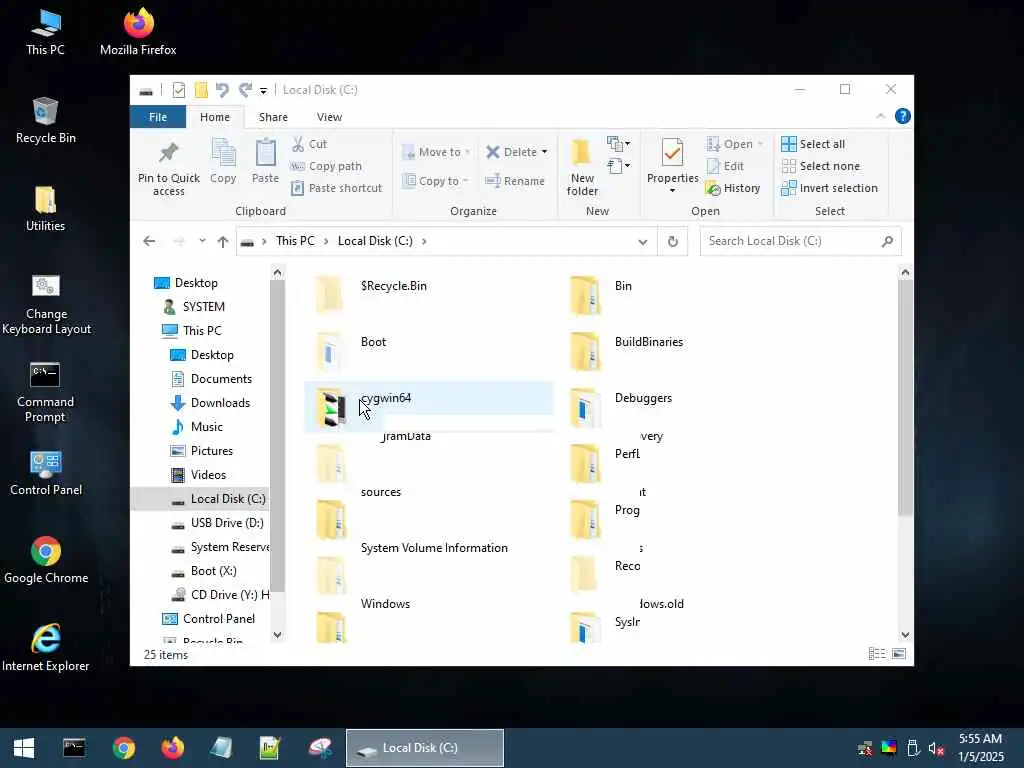Select the cygwin64 folder

[x=428, y=406]
